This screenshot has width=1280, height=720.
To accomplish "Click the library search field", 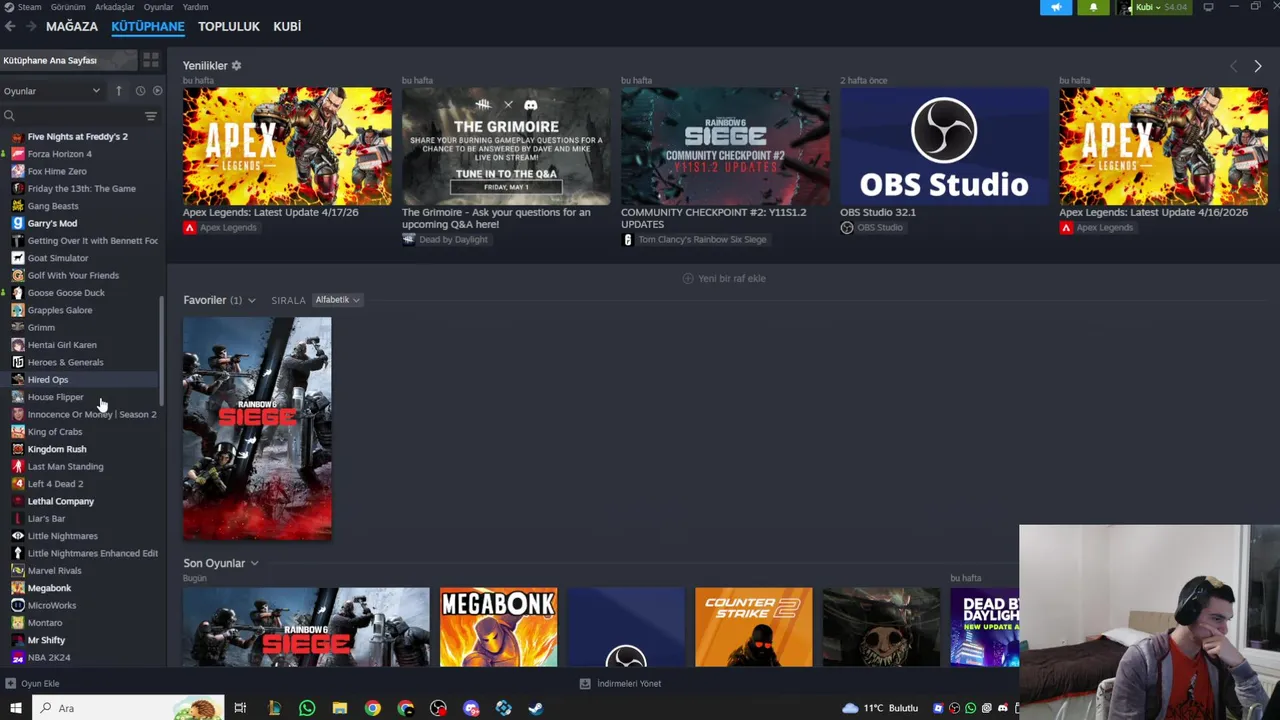I will click(75, 116).
